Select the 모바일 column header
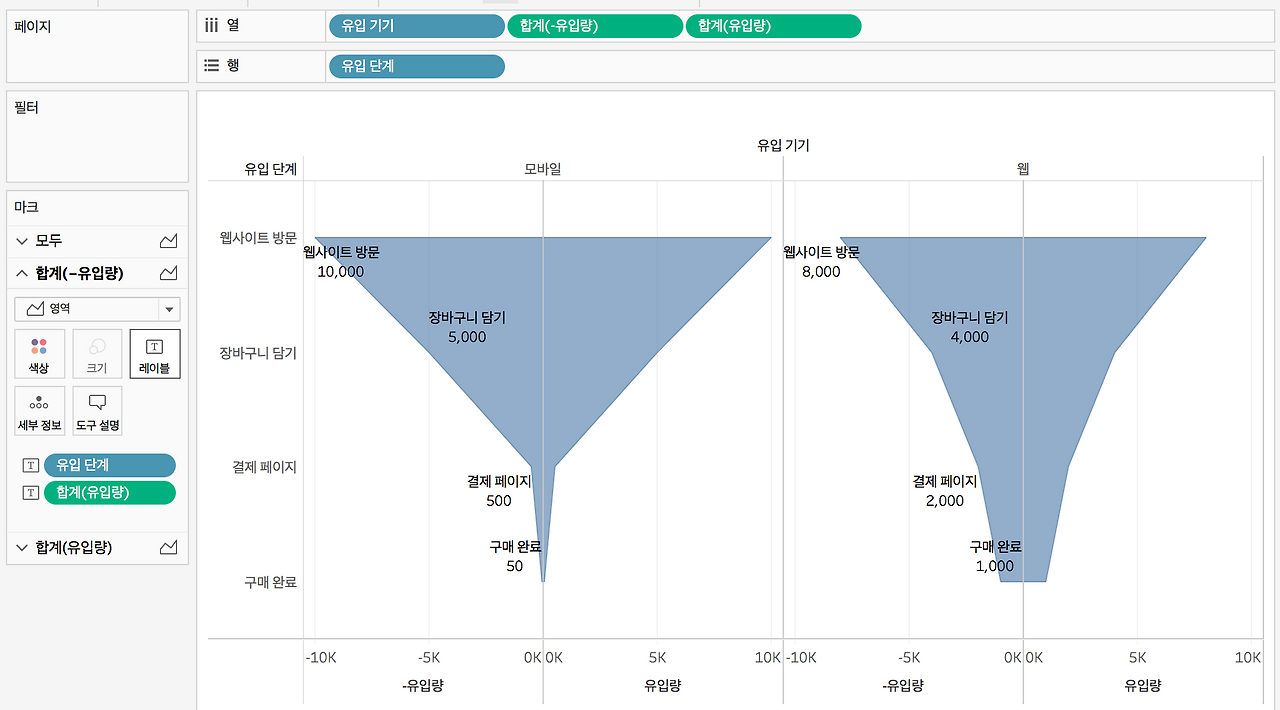1280x710 pixels. point(543,169)
